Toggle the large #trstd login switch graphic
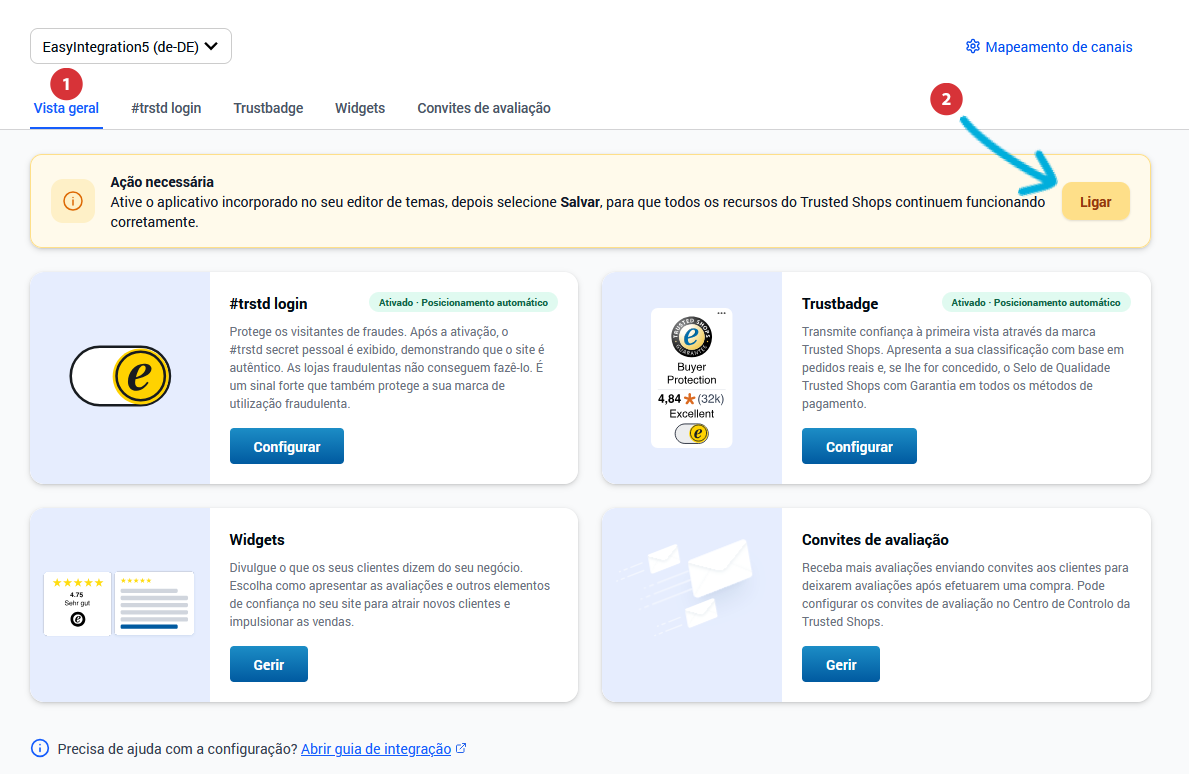1189x774 pixels. (121, 376)
